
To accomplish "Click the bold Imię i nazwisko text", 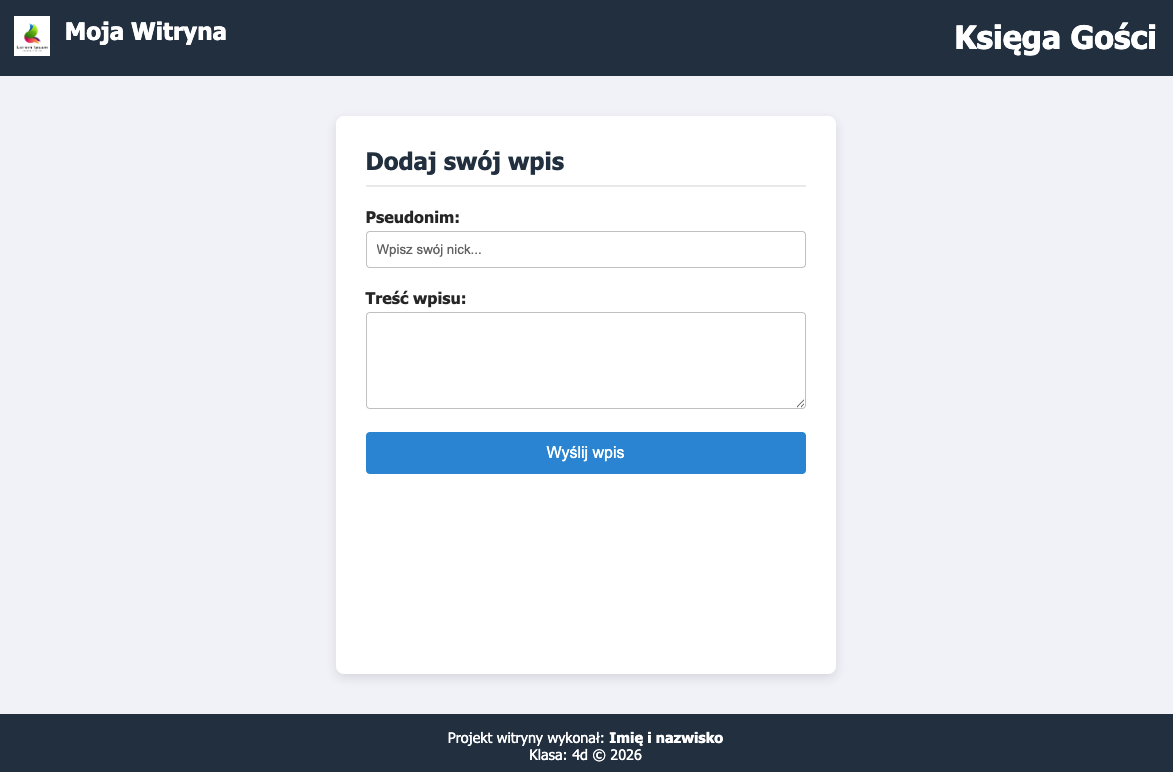I will (x=665, y=738).
